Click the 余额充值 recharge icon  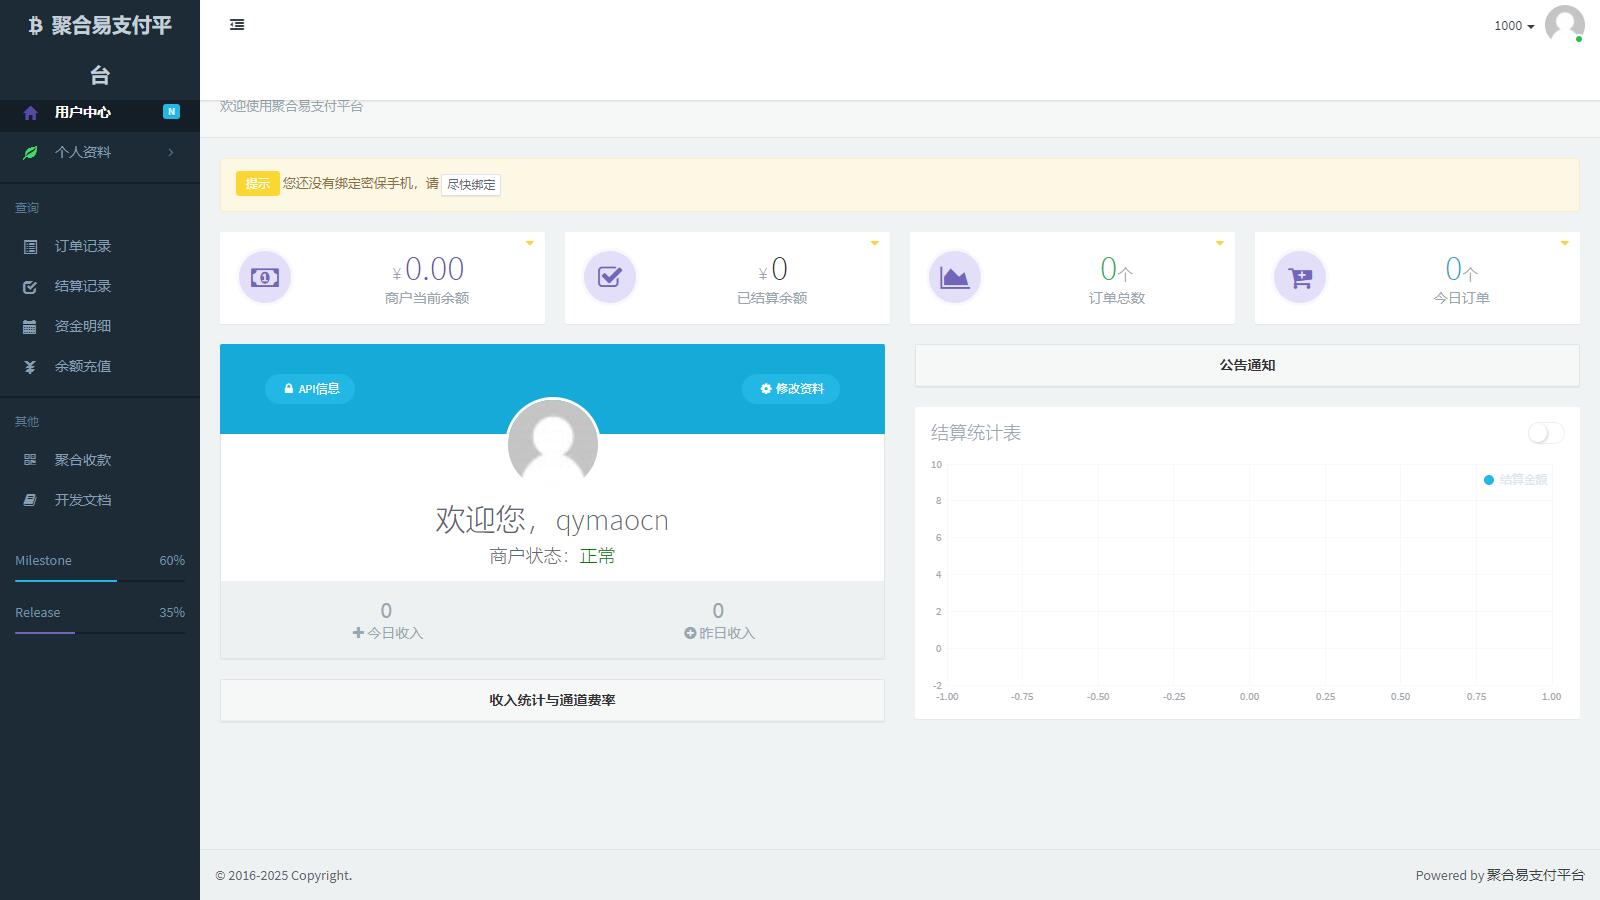(x=31, y=366)
